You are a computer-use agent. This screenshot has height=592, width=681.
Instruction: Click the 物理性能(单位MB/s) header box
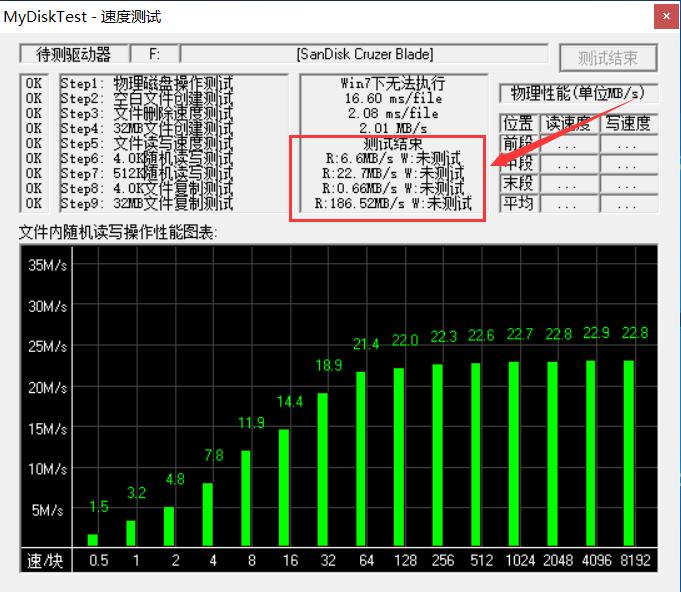579,93
